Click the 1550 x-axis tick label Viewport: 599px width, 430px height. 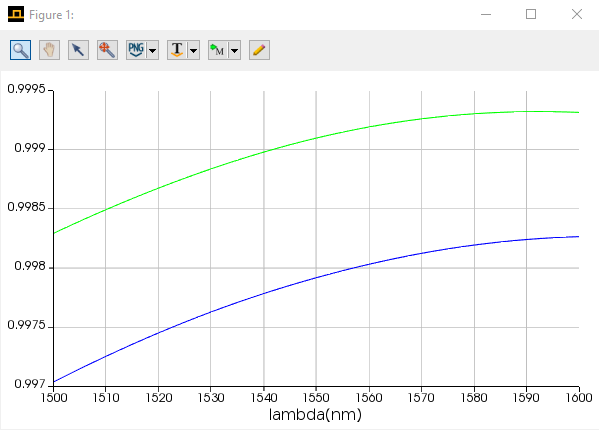(316, 398)
